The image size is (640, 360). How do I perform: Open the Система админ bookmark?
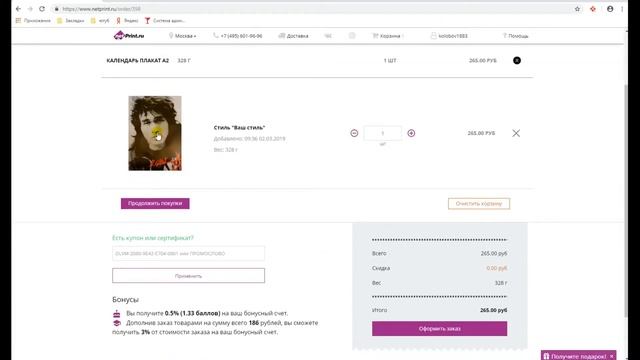pos(165,20)
